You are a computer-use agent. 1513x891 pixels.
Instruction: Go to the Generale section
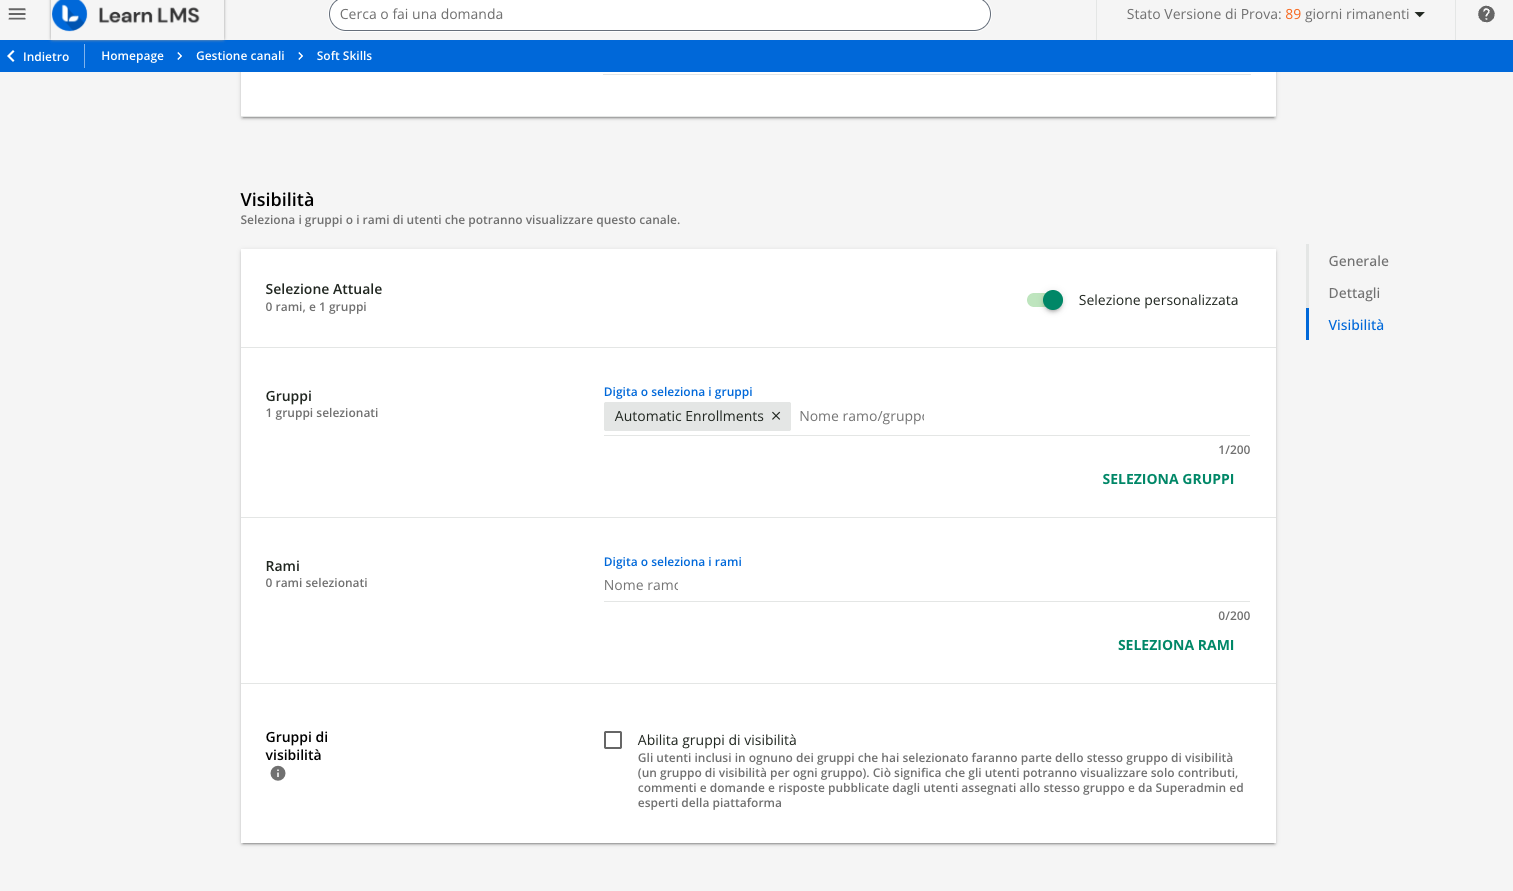(x=1358, y=261)
